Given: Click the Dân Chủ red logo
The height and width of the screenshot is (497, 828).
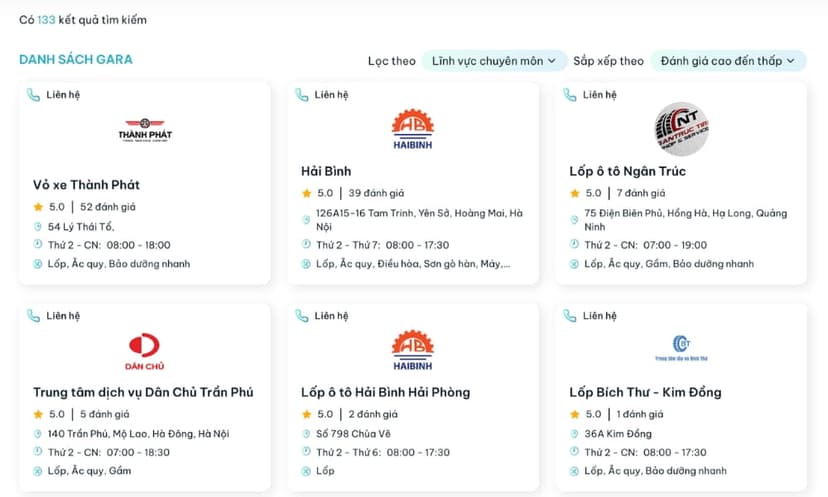Looking at the screenshot, I should click(144, 351).
